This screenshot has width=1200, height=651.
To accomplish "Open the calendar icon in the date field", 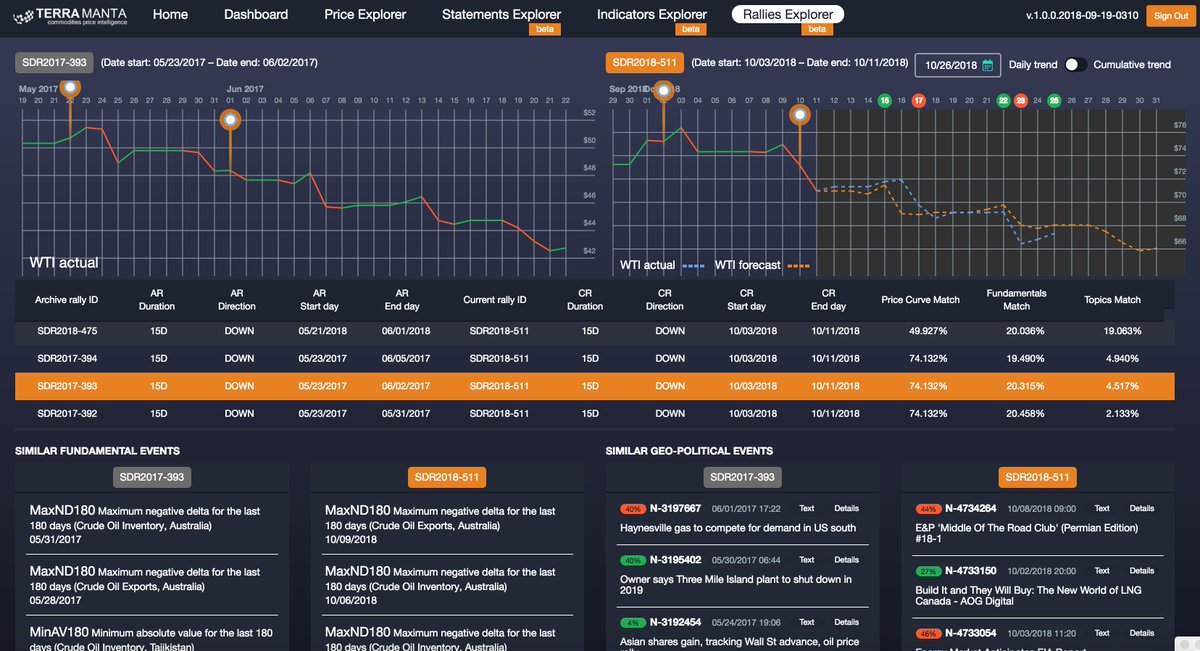I will [987, 65].
